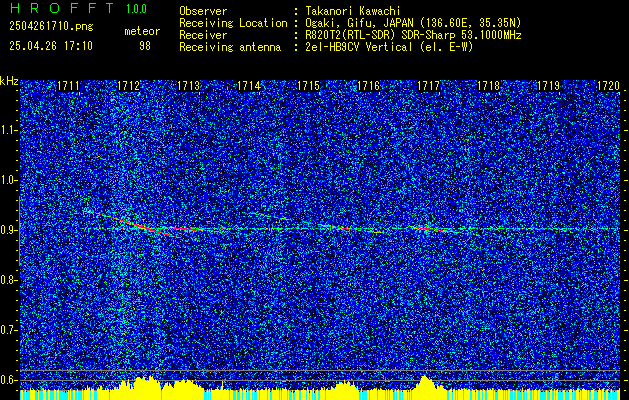Click the meteor count label
Viewport: 629px width, 400px height.
(142, 31)
